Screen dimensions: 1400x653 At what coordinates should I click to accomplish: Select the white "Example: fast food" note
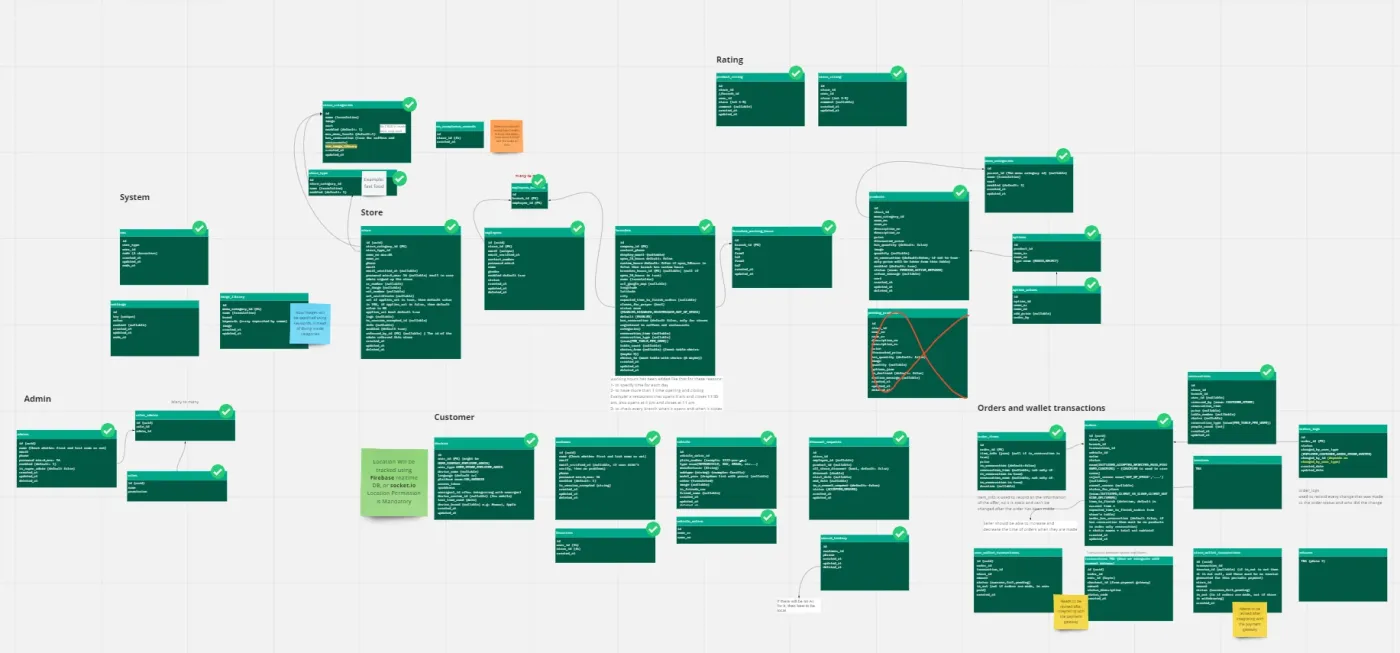click(x=374, y=184)
